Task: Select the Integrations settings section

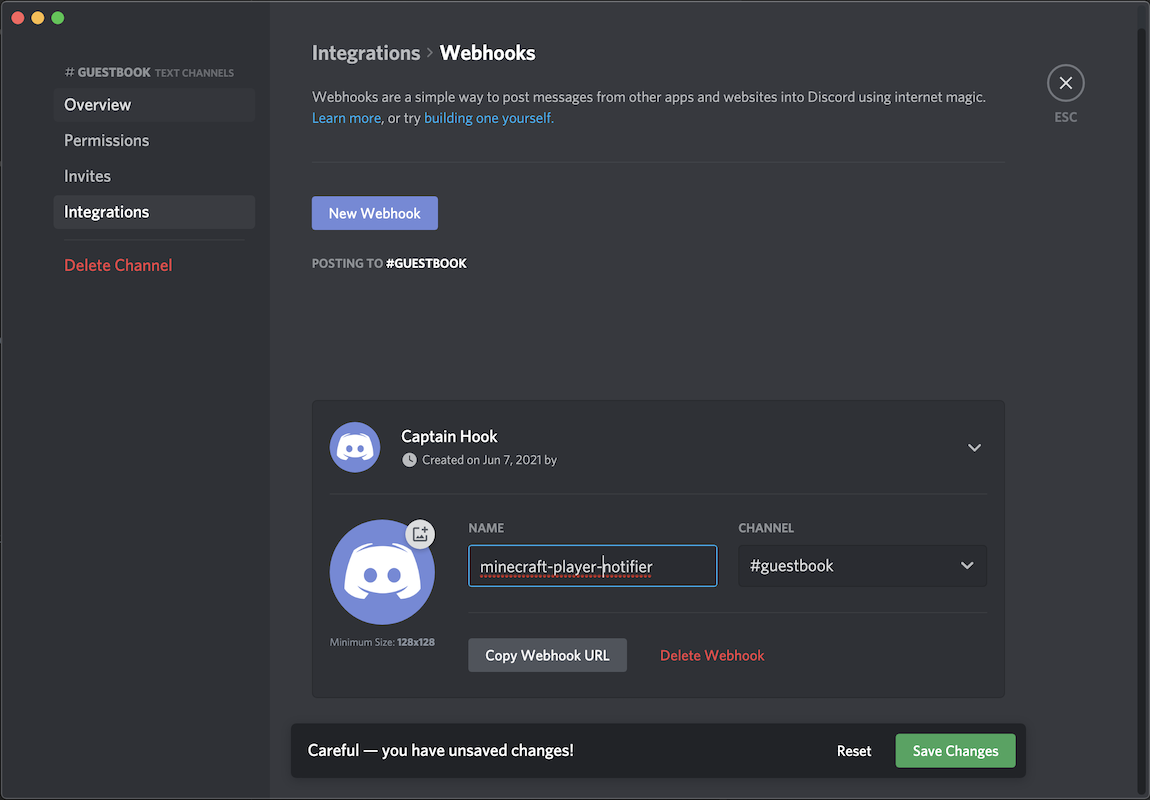Action: pos(154,212)
